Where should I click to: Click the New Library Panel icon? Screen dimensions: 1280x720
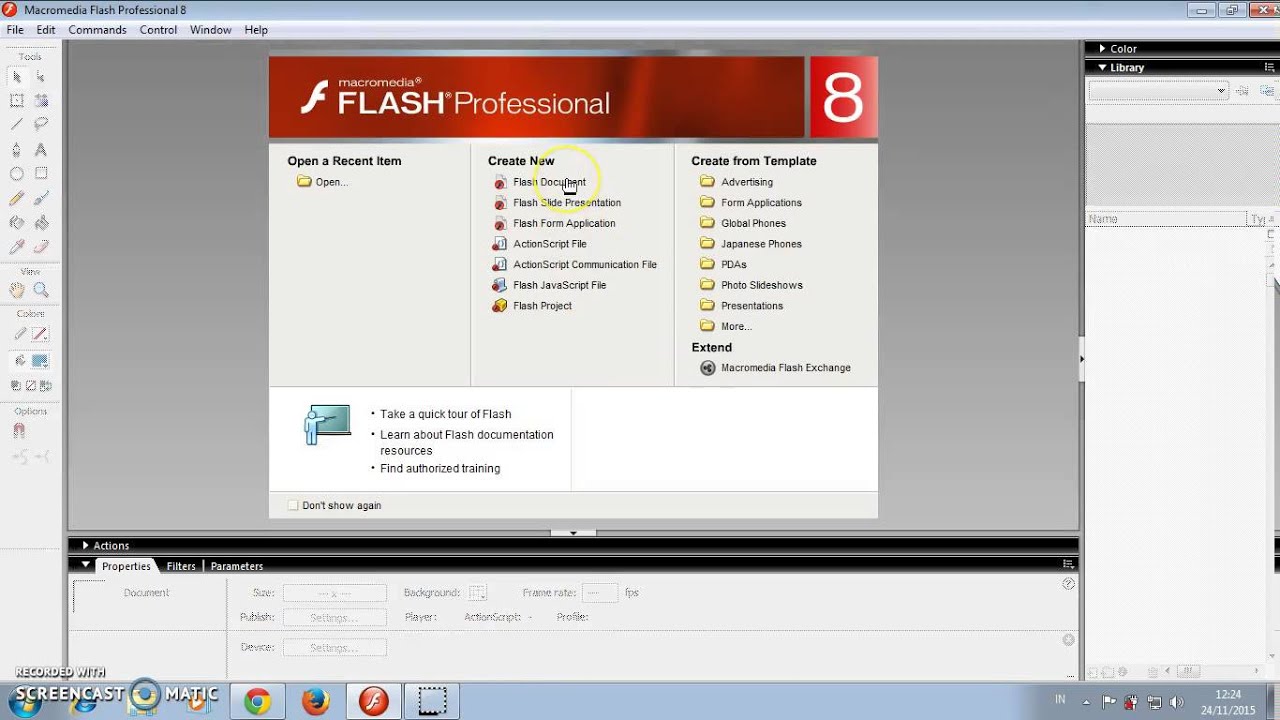tap(1267, 91)
